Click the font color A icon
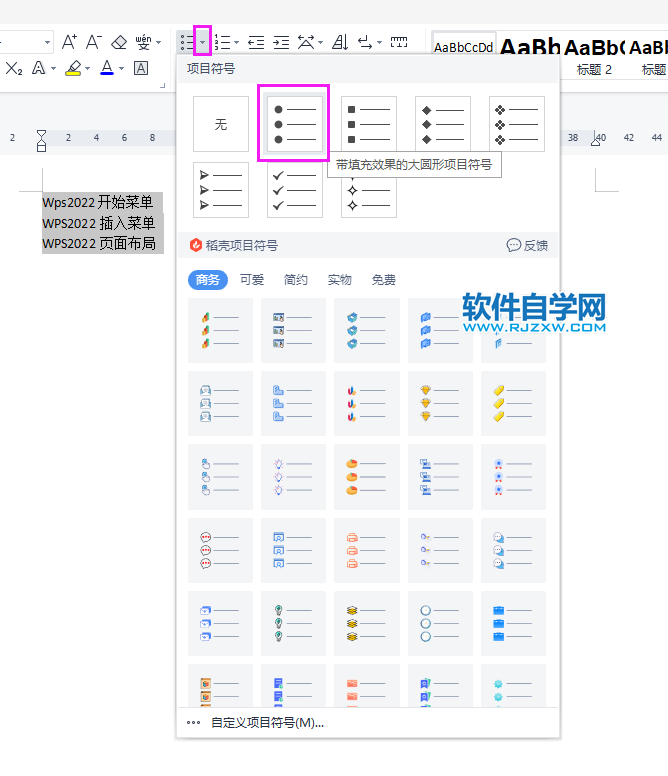Image resolution: width=668 pixels, height=776 pixels. click(107, 67)
